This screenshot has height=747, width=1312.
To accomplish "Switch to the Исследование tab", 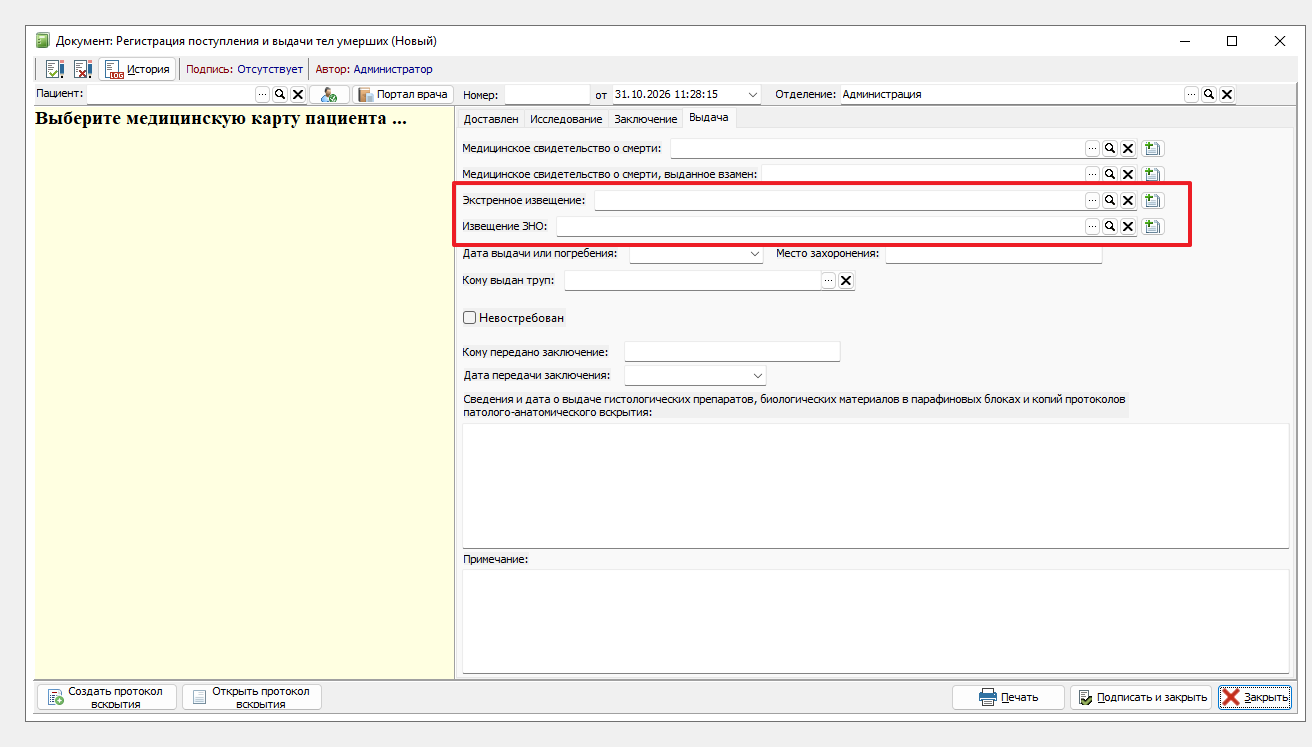I will [x=566, y=119].
